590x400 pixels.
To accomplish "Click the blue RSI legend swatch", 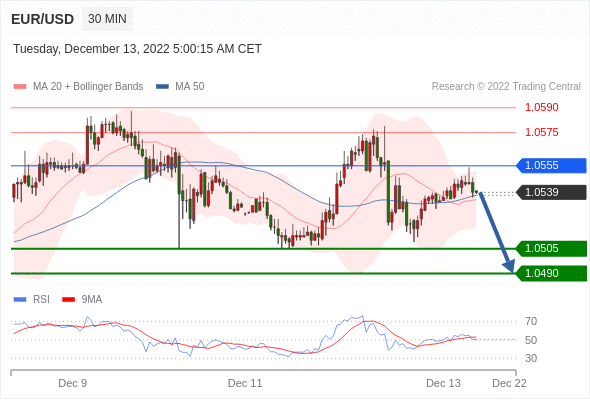I will click(20, 300).
